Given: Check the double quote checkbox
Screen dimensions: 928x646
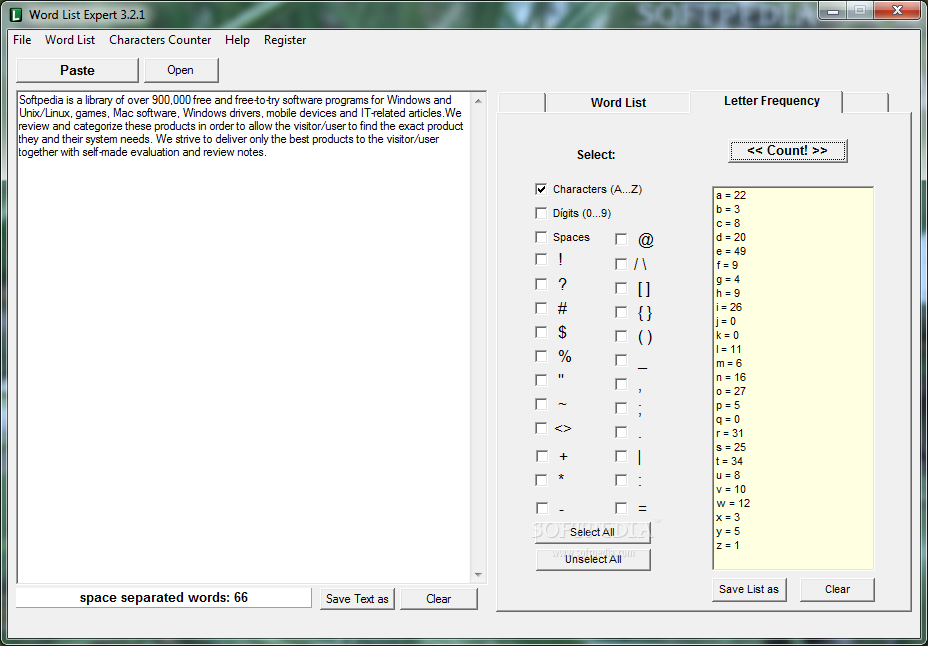Looking at the screenshot, I should point(541,380).
